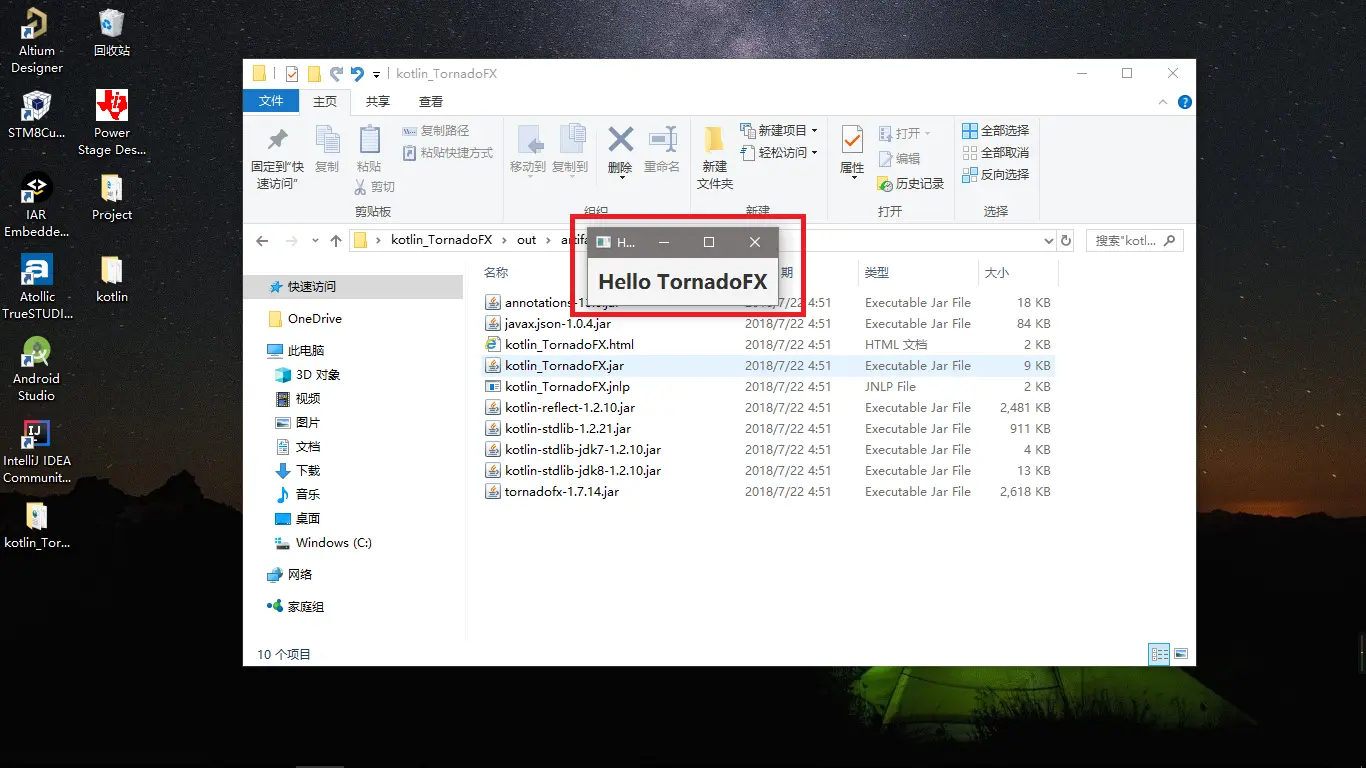Open Android Studio desktop icon
This screenshot has height=768, width=1366.
coord(37,369)
